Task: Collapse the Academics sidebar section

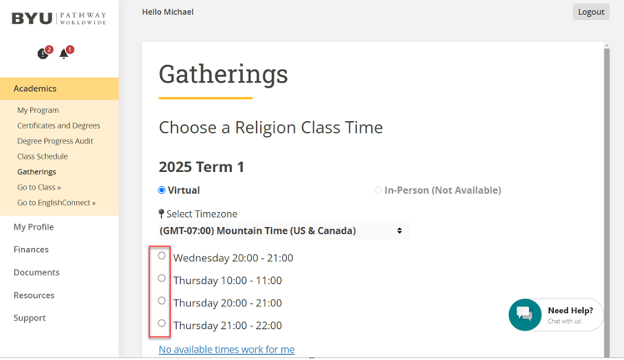Action: [59, 88]
